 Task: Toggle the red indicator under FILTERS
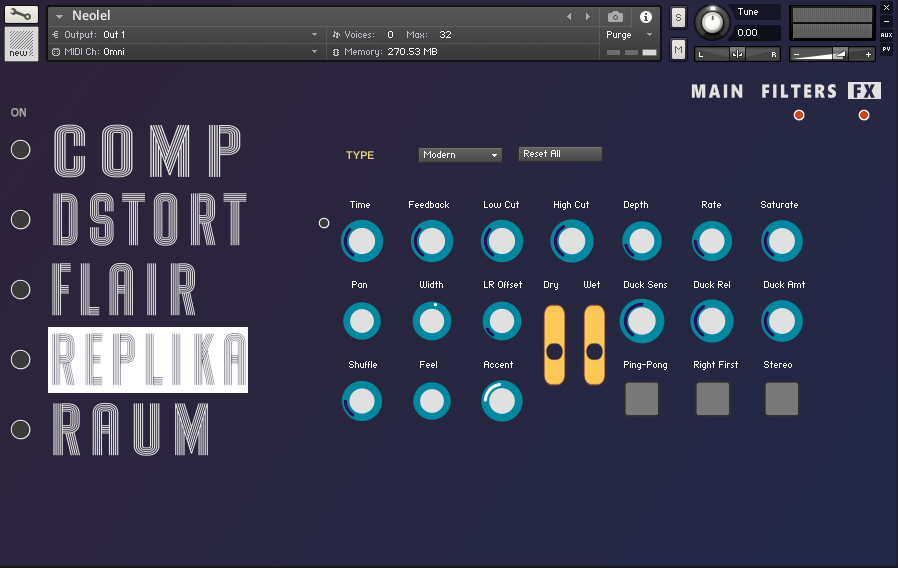click(799, 115)
